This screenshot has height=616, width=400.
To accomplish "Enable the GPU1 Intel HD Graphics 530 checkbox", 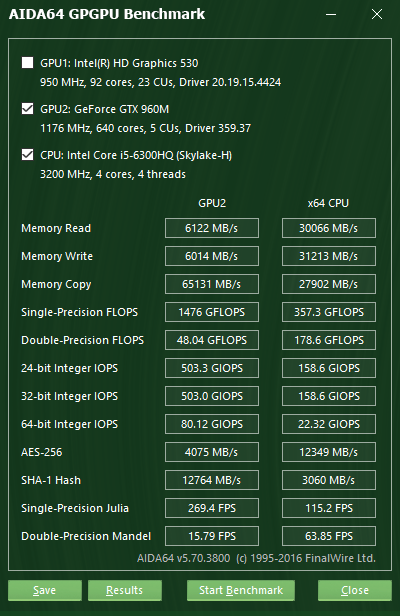I will 28,62.
